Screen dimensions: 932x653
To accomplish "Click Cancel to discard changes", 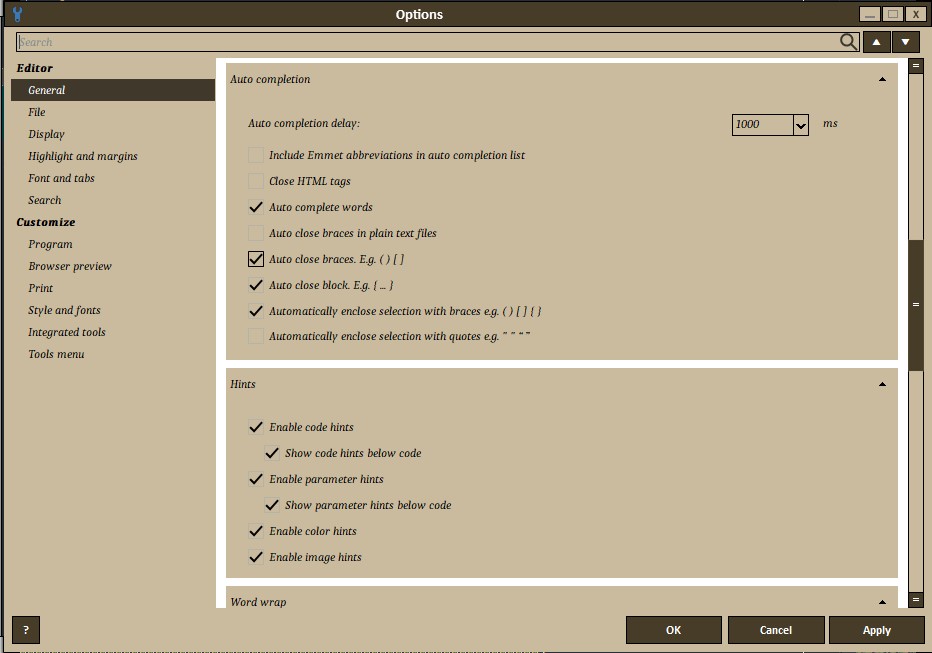I will coord(776,630).
